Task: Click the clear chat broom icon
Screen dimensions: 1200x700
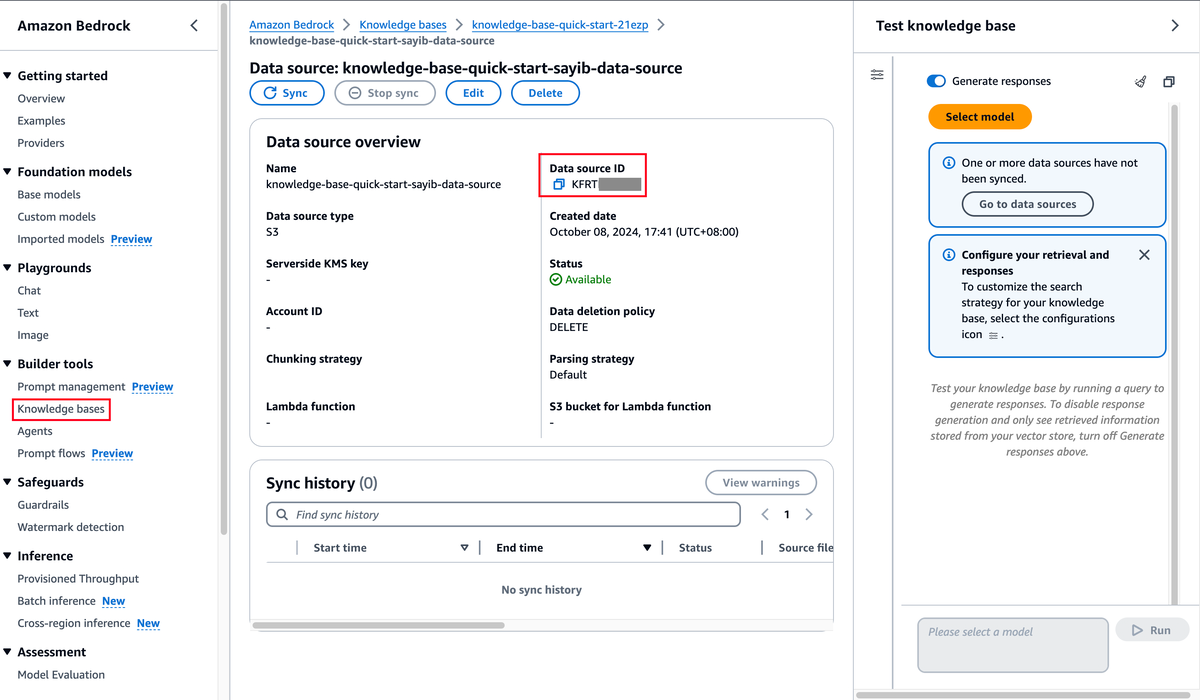Action: coord(1140,82)
